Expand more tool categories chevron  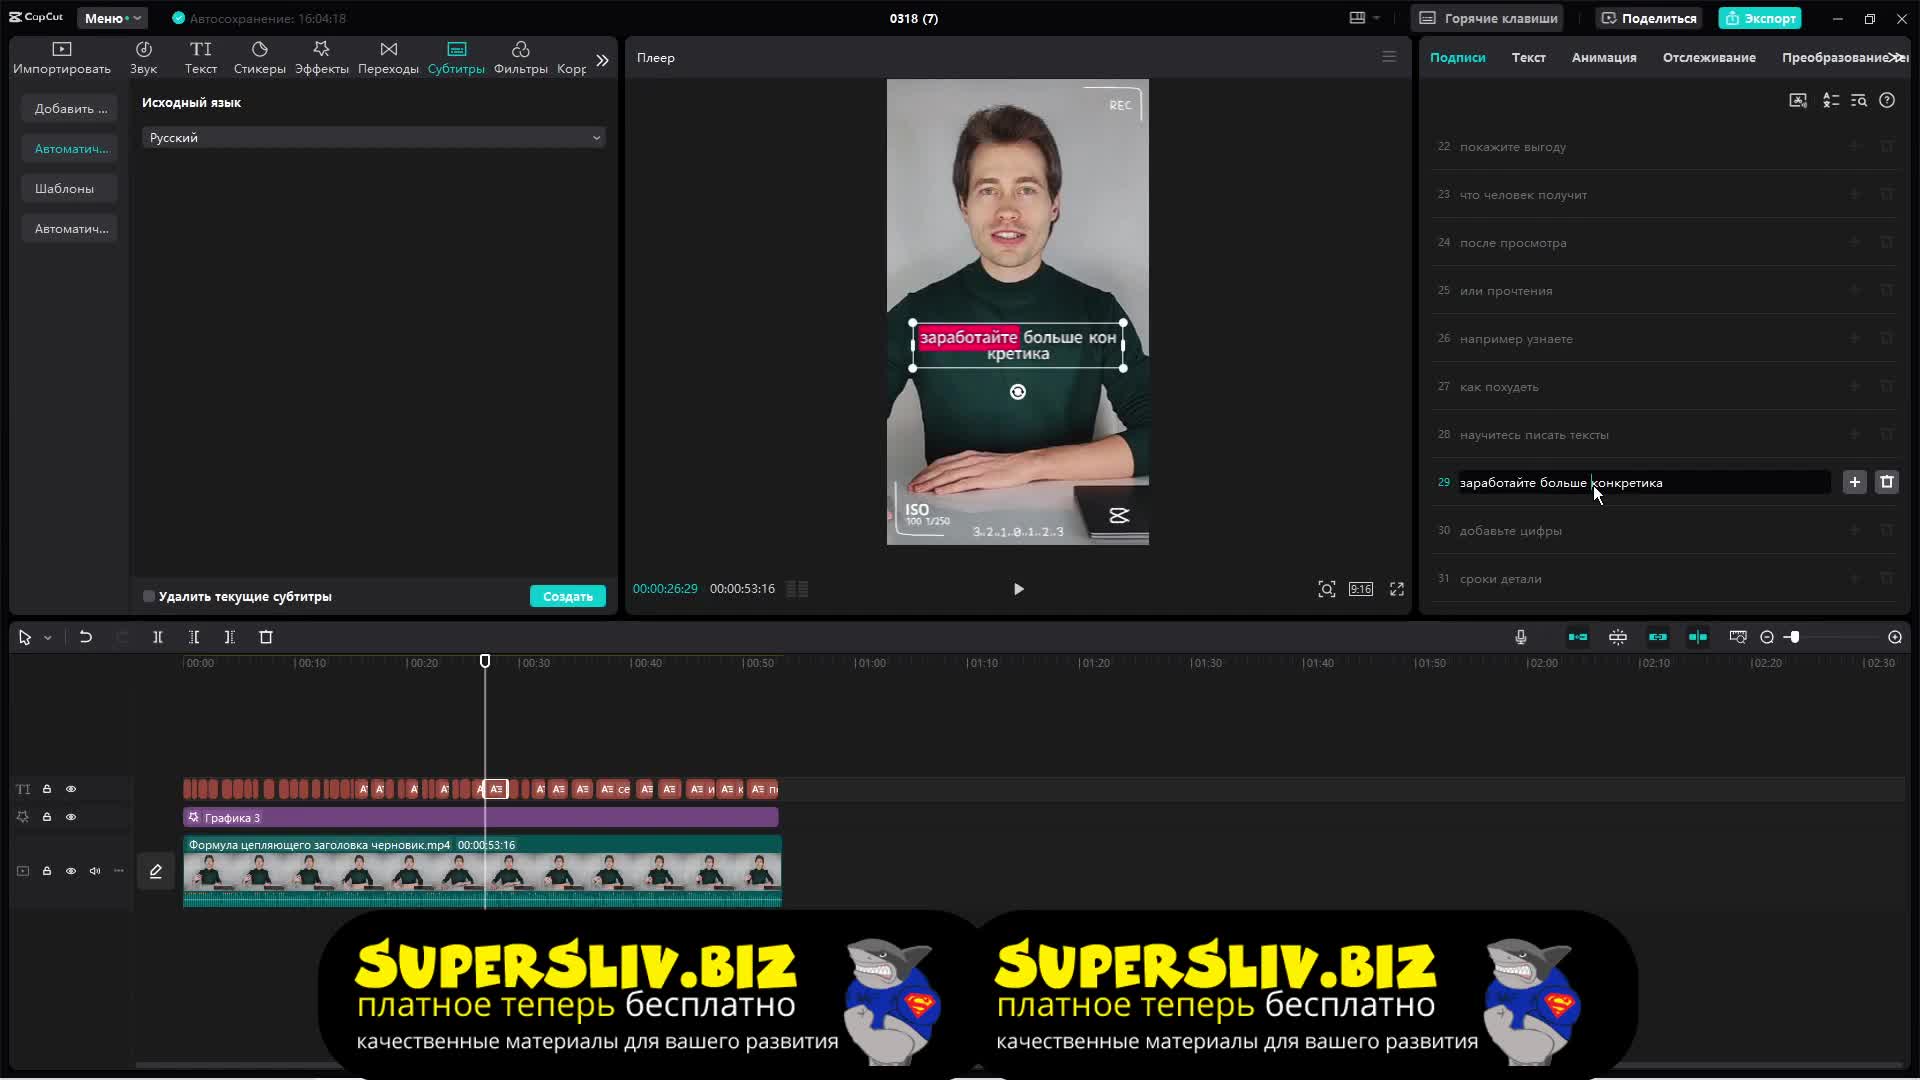[602, 60]
